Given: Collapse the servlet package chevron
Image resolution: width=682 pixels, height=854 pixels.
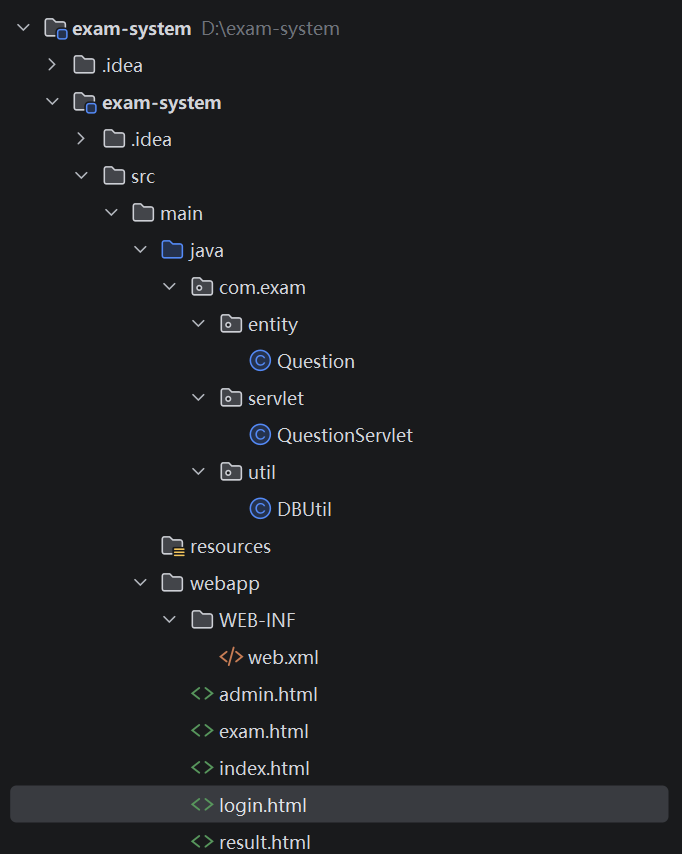Looking at the screenshot, I should [x=198, y=398].
